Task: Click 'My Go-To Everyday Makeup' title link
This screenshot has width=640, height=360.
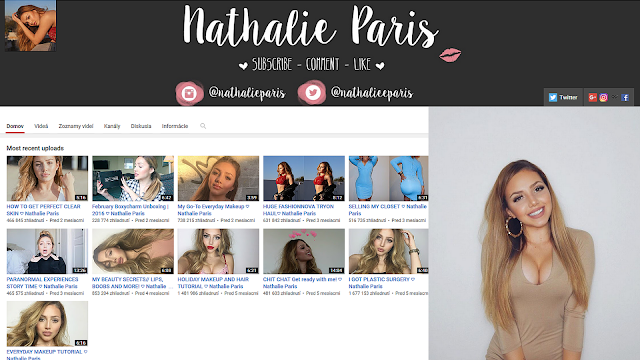Action: pos(213,210)
